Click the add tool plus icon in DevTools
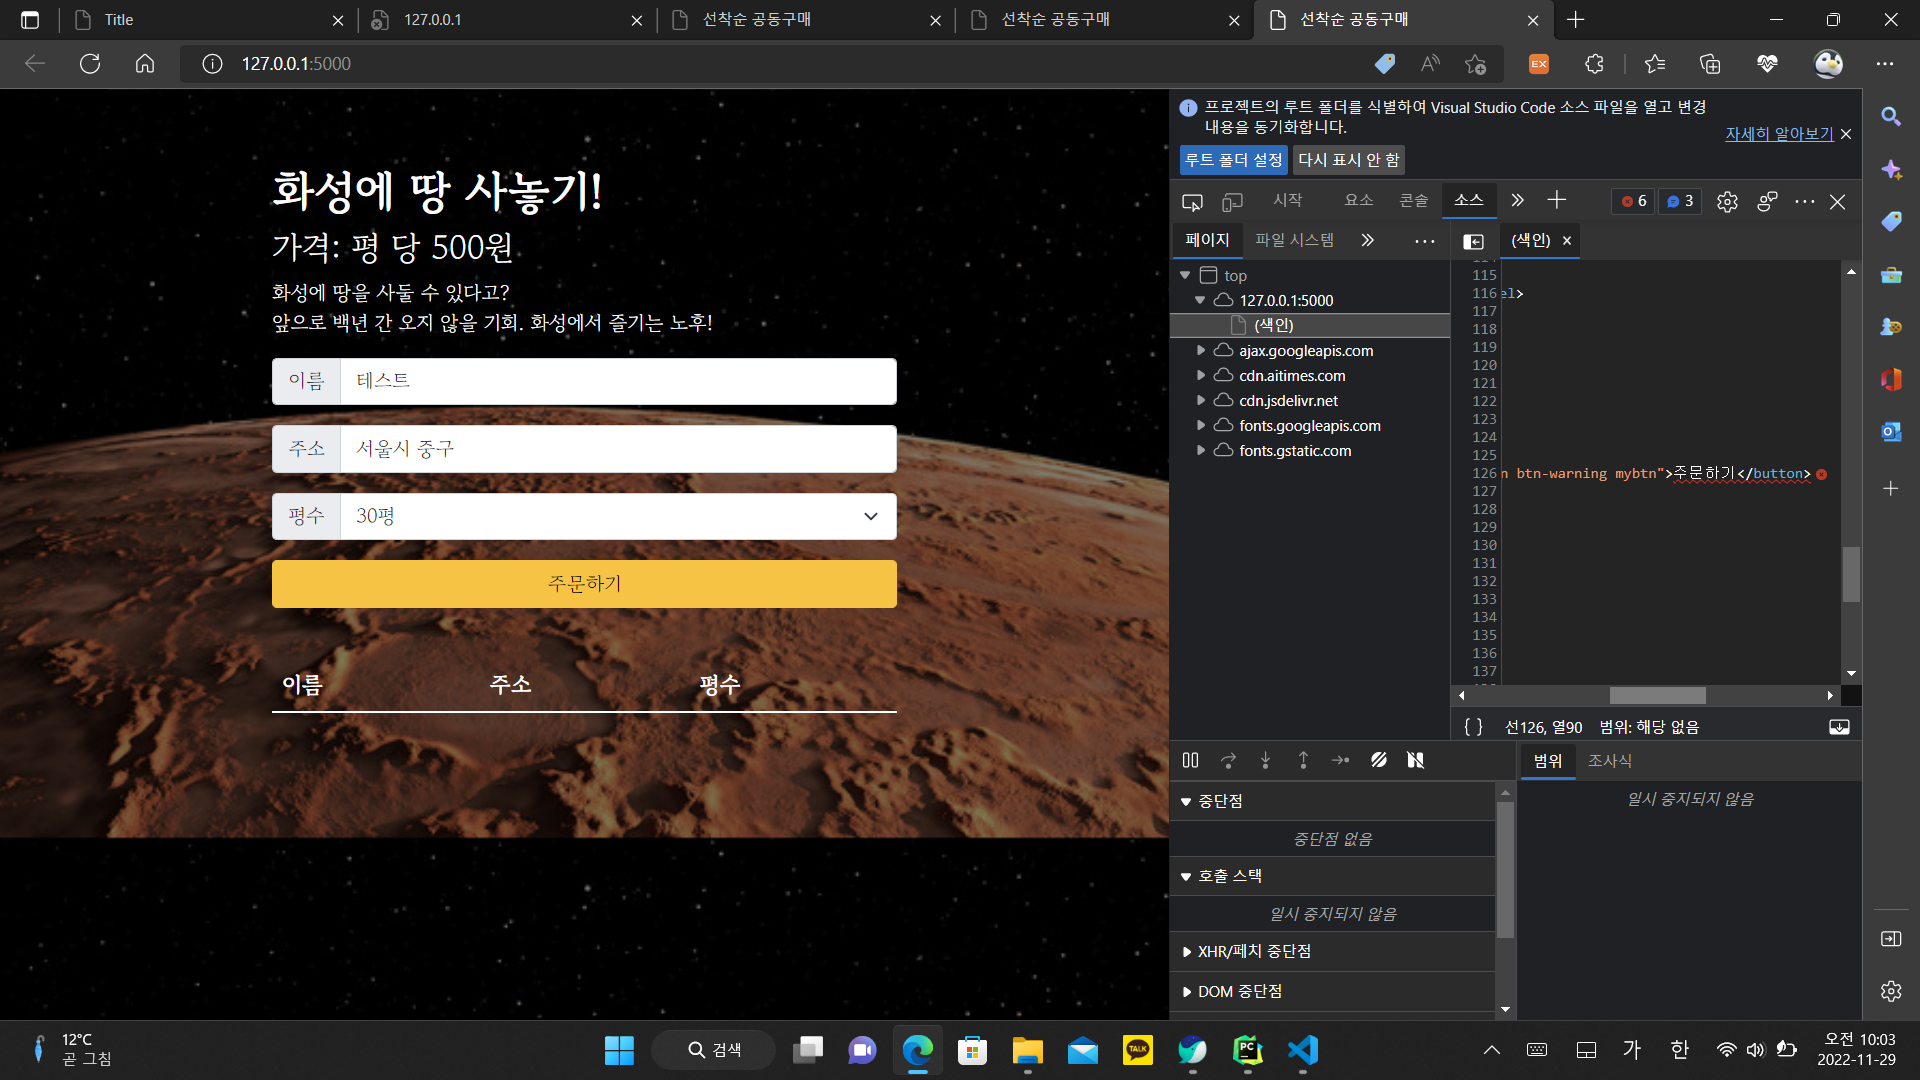The image size is (1920, 1080). coord(1557,200)
